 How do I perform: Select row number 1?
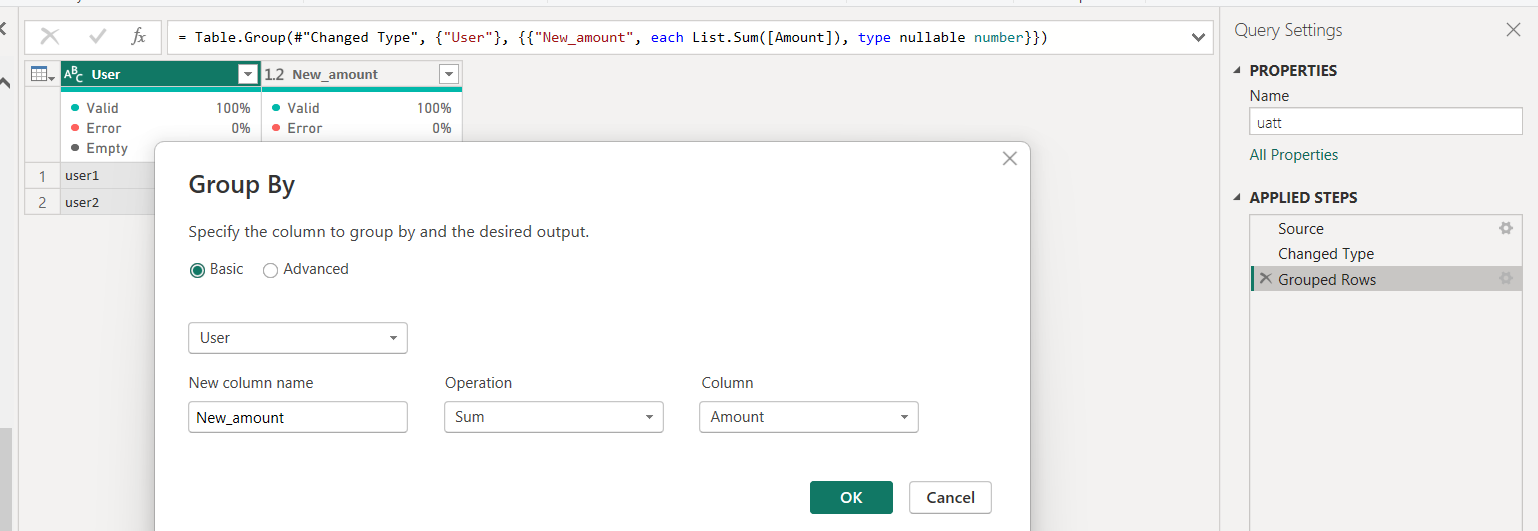point(42,176)
